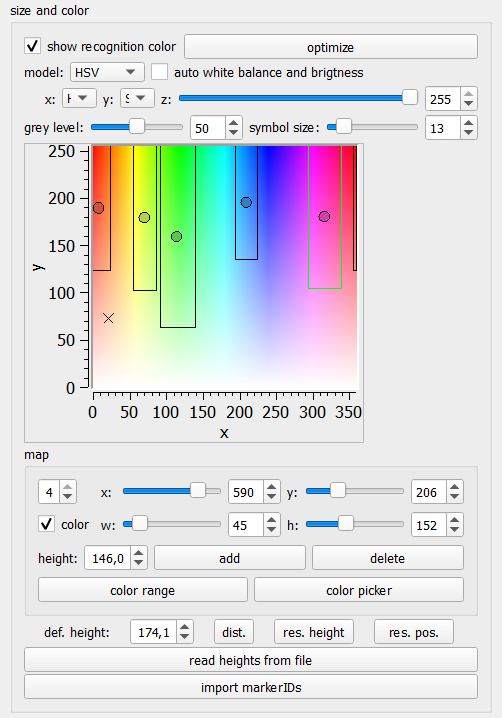Viewport: 502px width, 718px height.
Task: Click the symbol size slider handle
Action: [x=344, y=126]
